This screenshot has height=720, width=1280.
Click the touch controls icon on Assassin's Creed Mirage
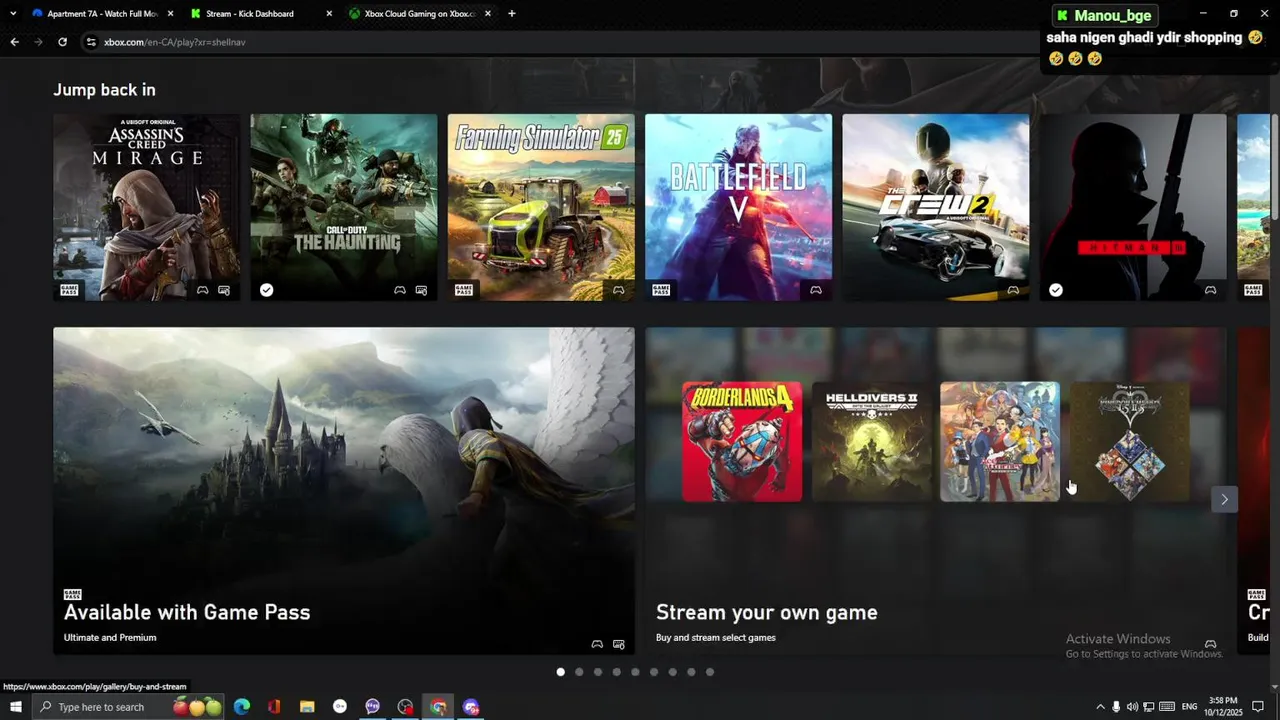(x=224, y=290)
